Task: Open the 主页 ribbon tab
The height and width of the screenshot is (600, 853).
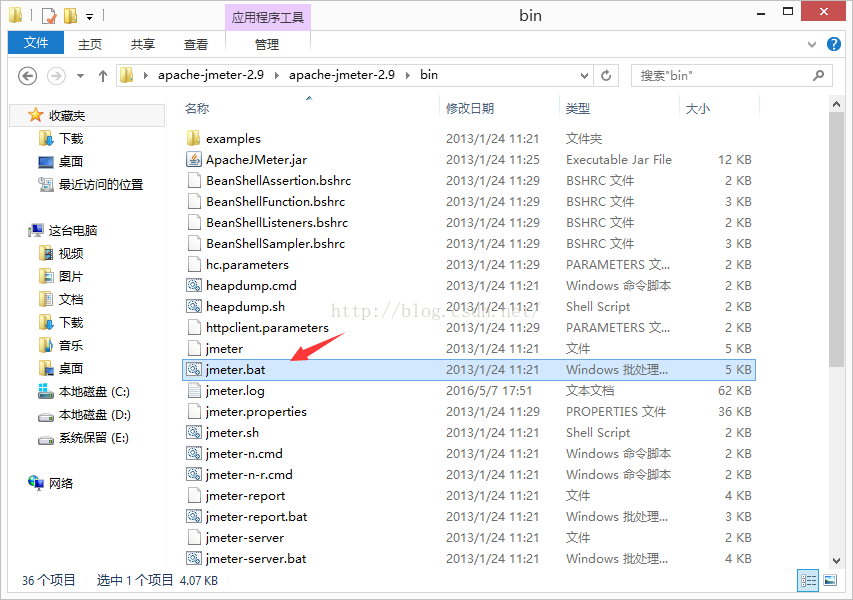Action: click(90, 45)
